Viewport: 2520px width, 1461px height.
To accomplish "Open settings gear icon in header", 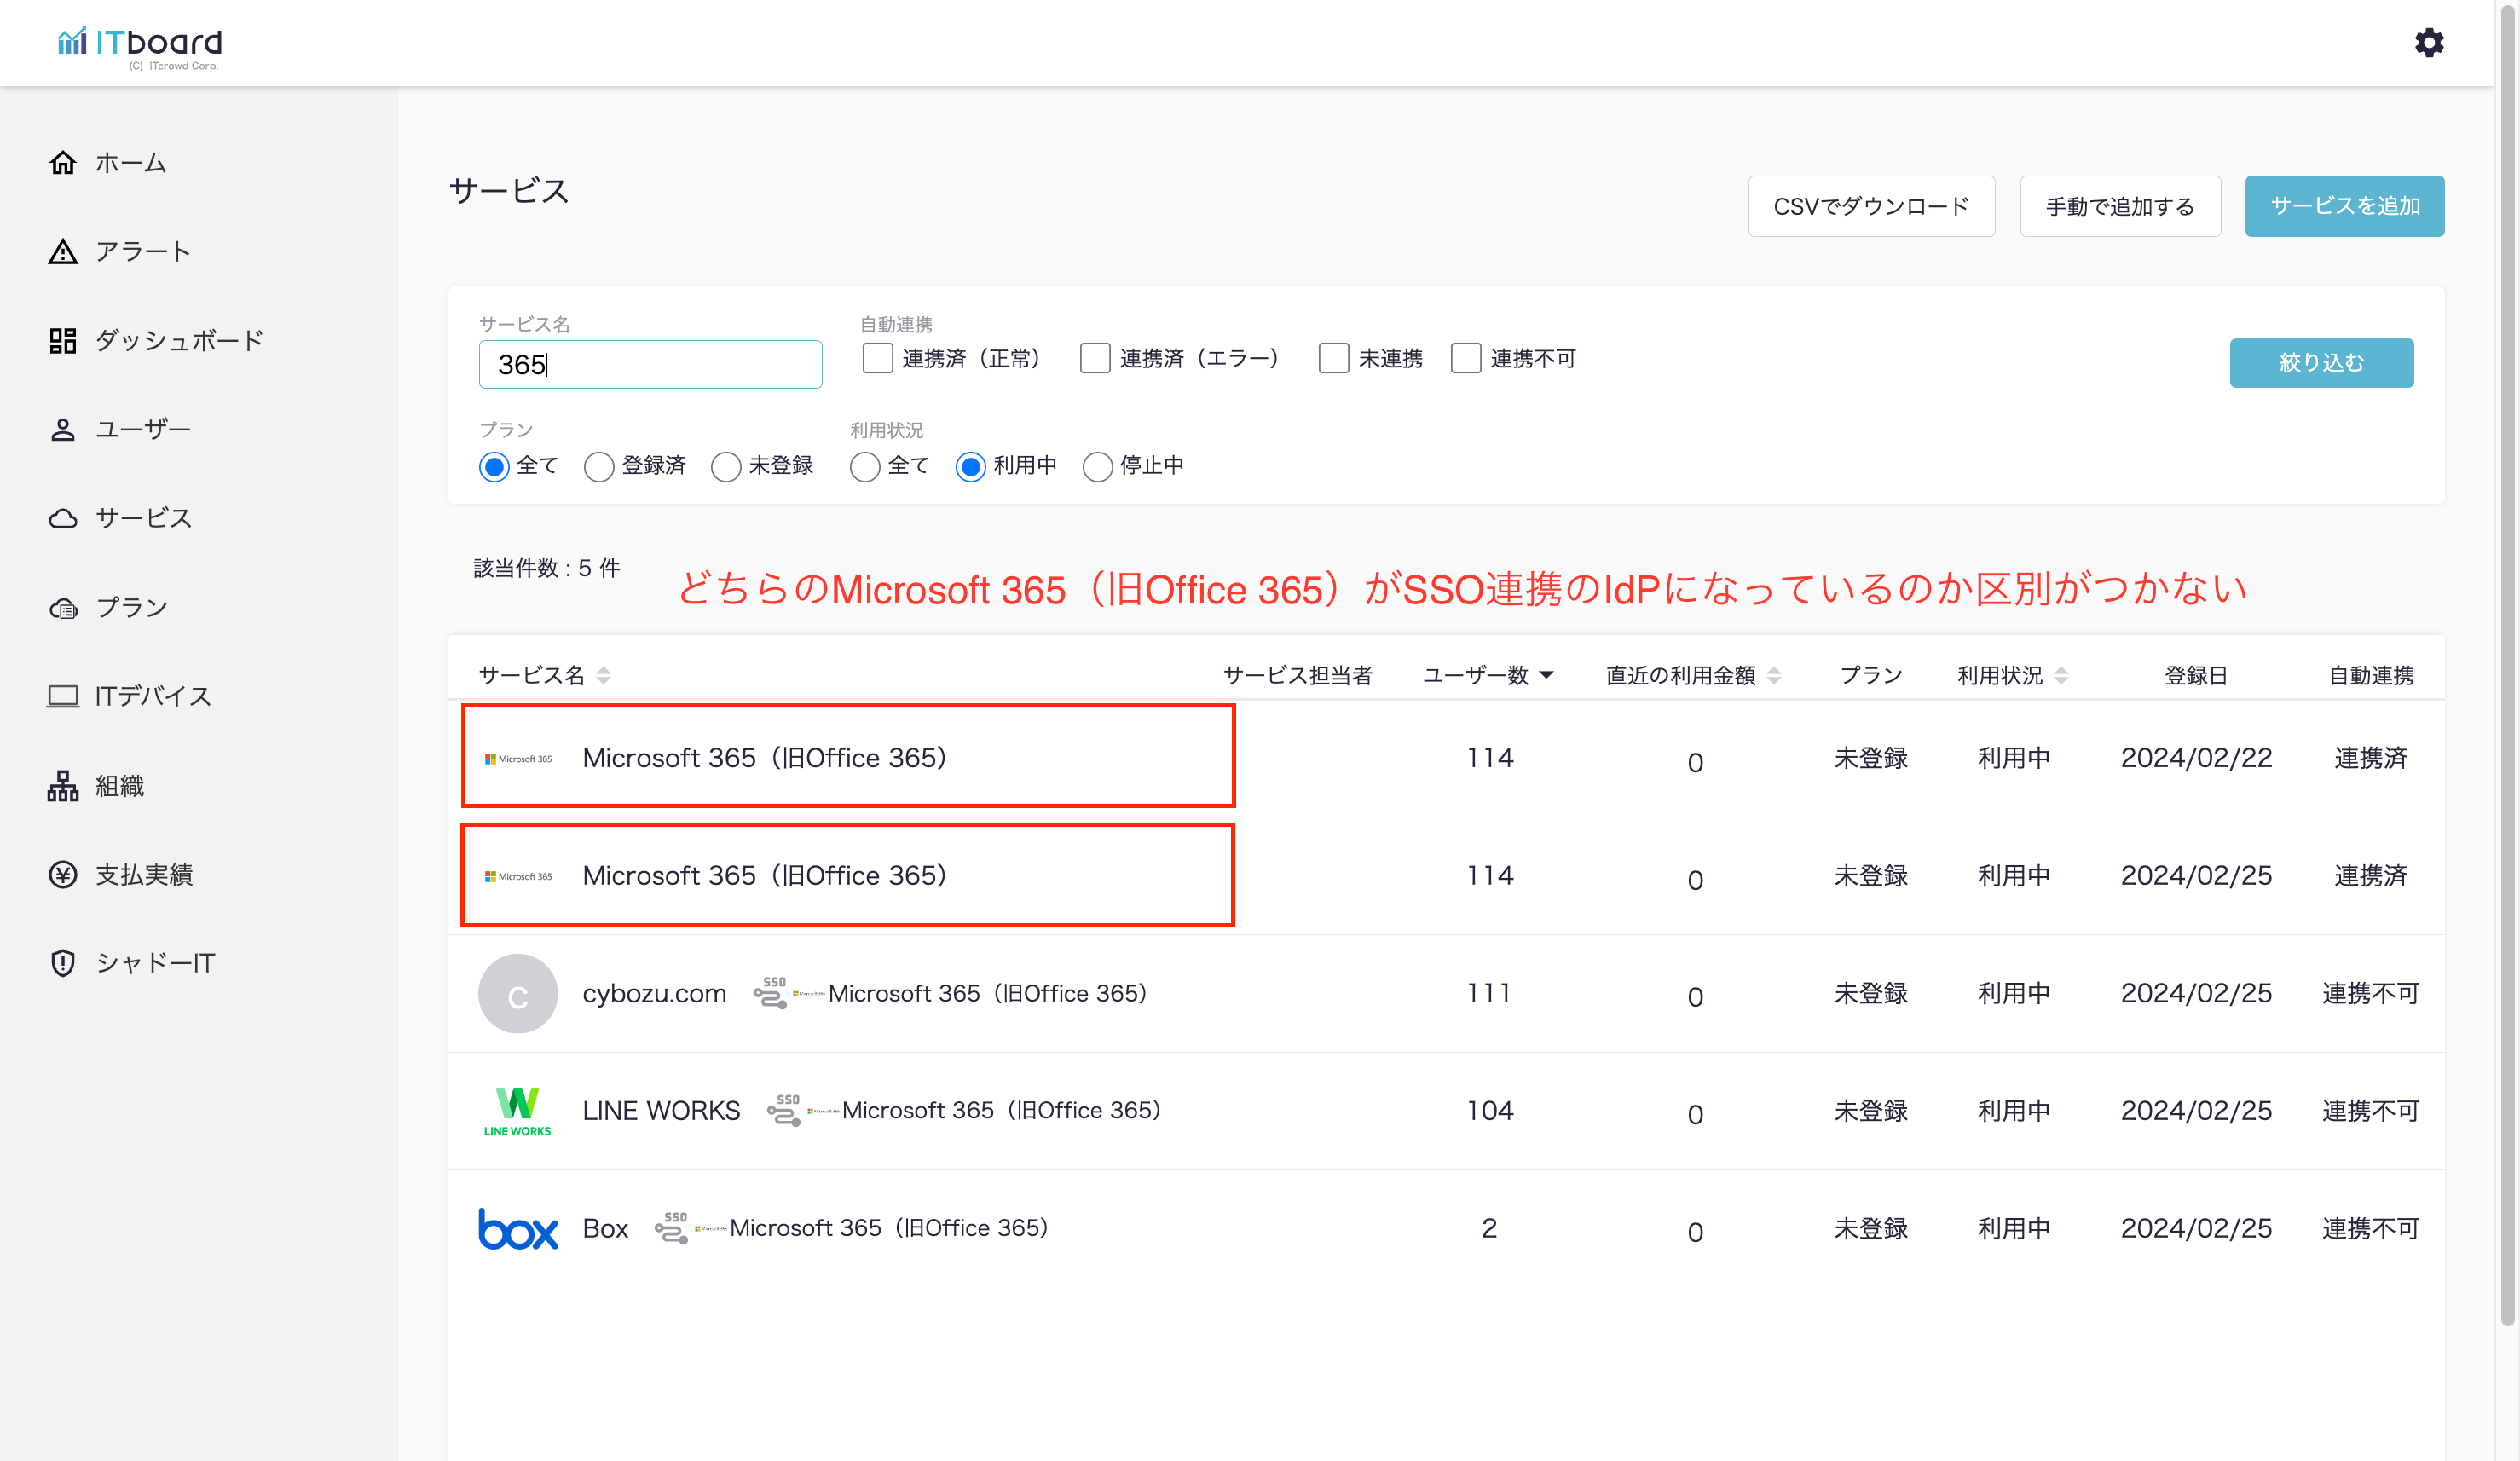I will [2428, 43].
